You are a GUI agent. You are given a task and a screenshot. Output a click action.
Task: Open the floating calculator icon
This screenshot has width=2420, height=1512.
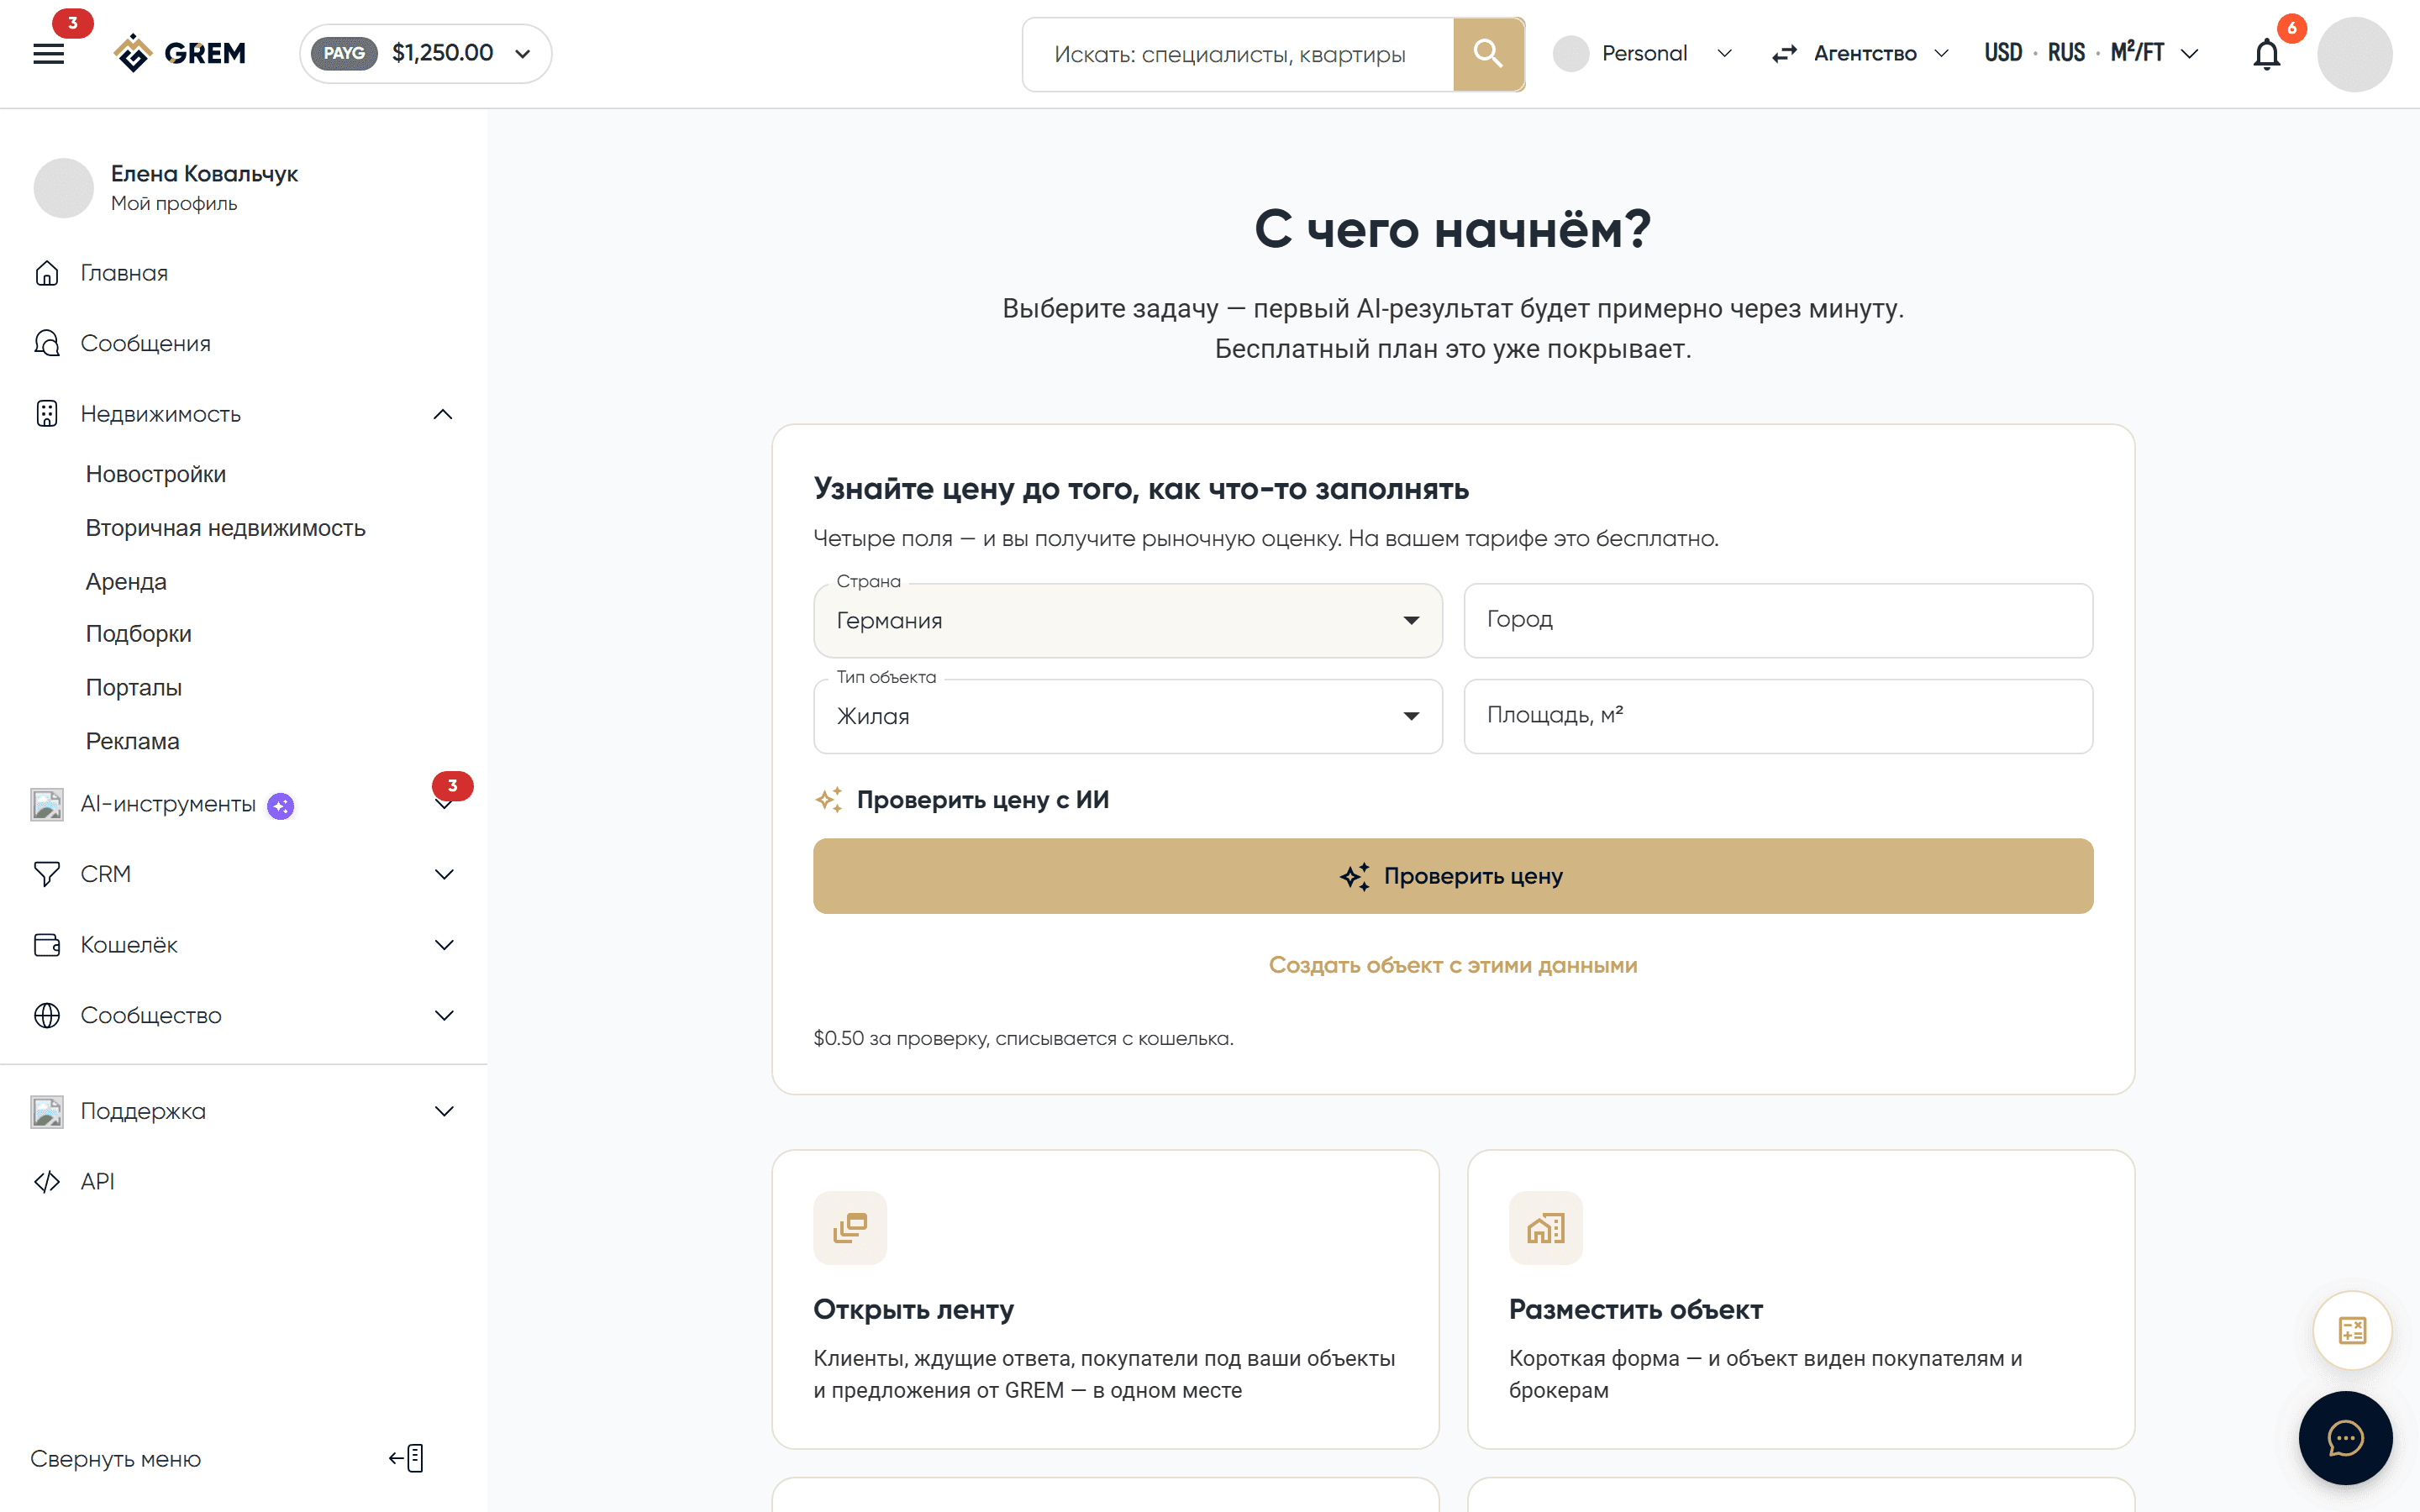pyautogui.click(x=2352, y=1330)
